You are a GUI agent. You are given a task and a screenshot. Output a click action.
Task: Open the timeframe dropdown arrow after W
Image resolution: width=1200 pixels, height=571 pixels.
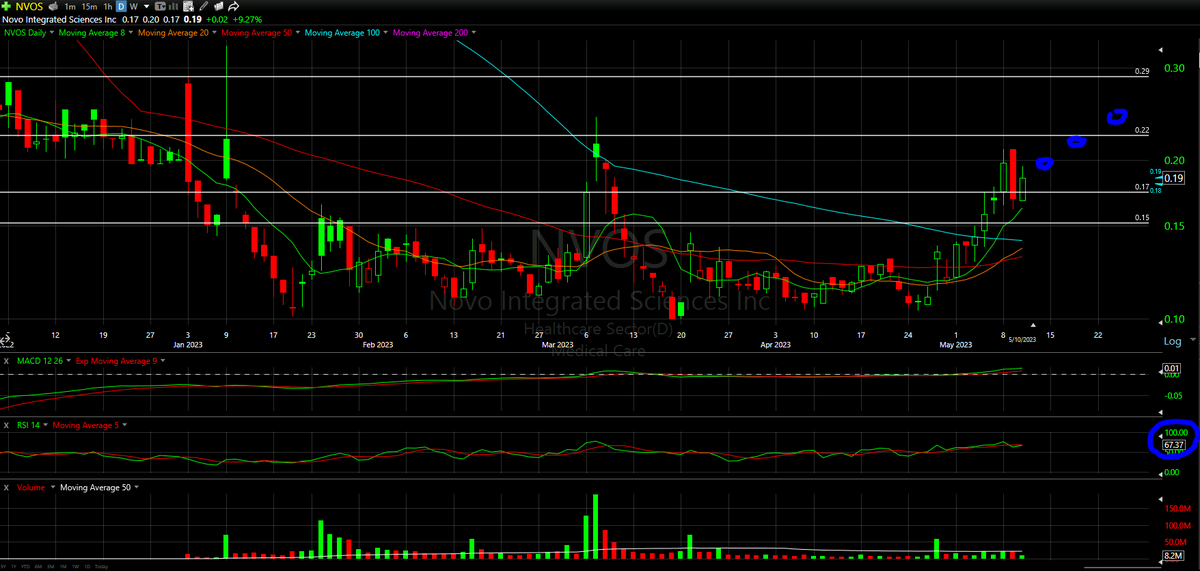click(147, 7)
